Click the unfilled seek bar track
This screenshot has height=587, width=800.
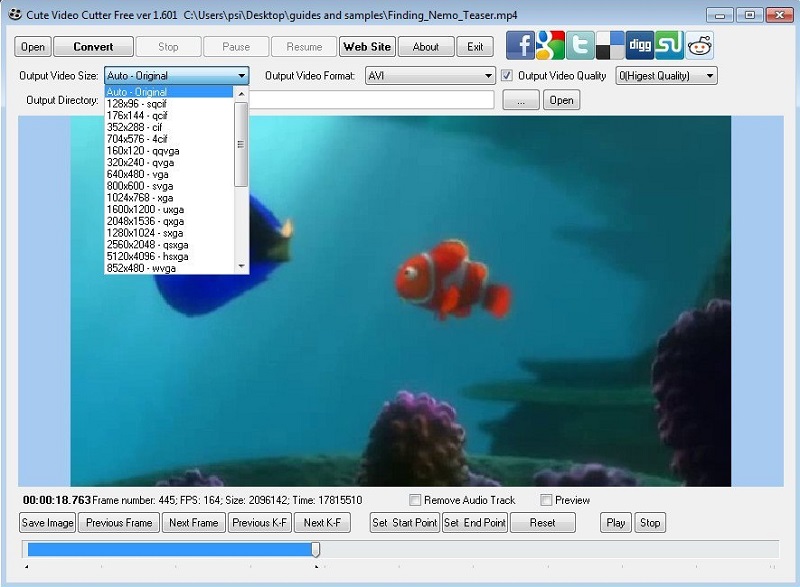549,549
